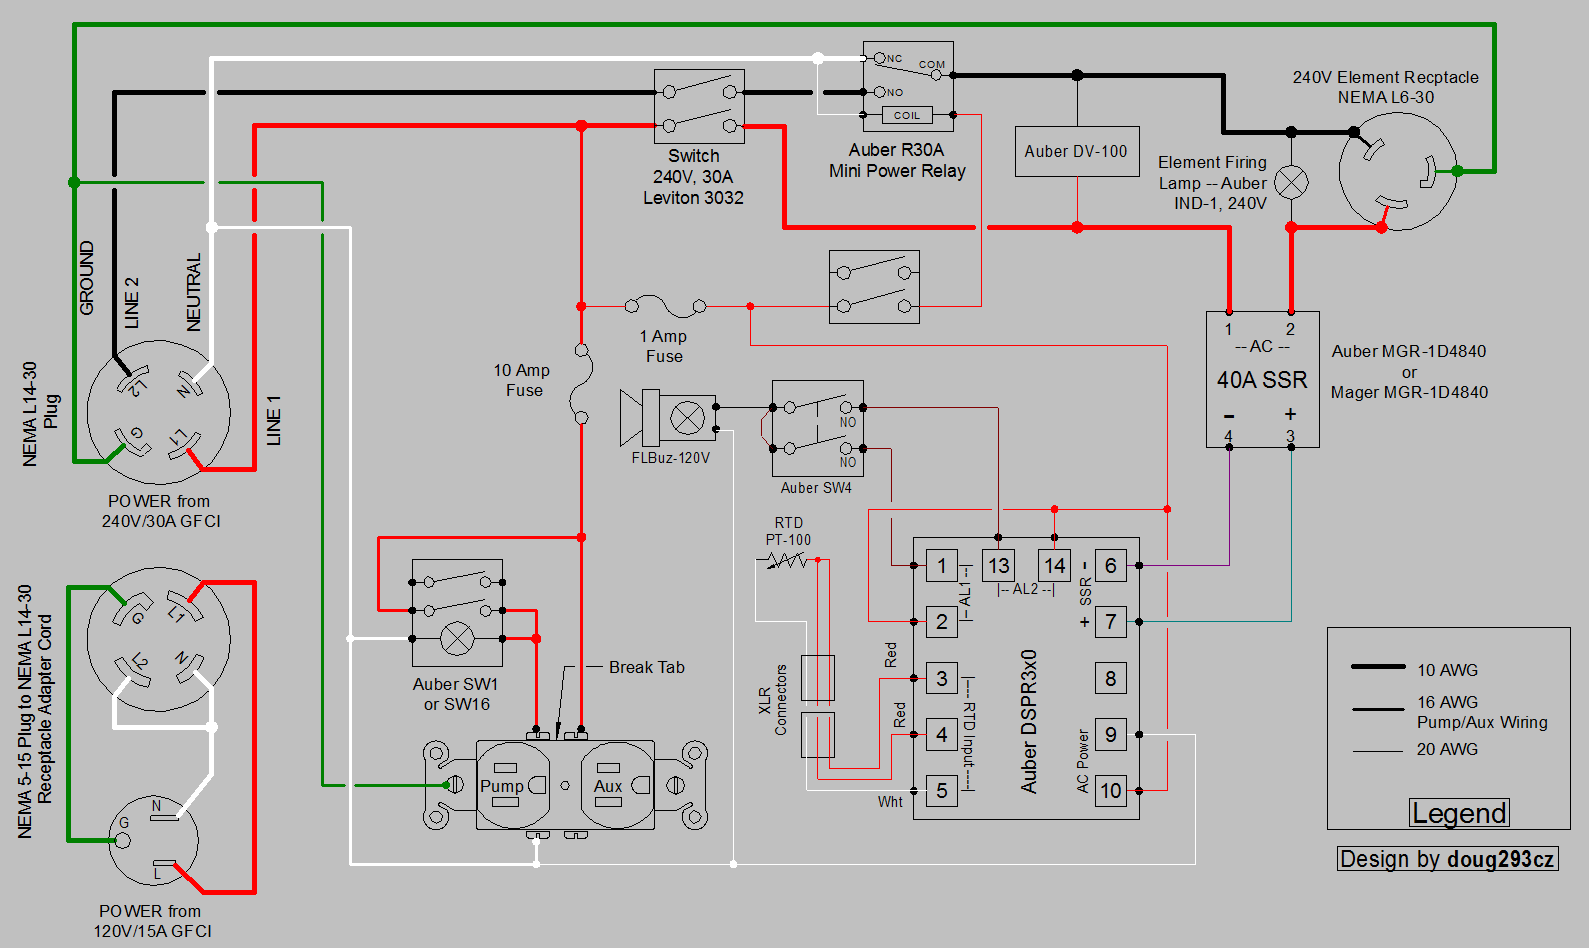Click terminal 4 on the DSPR3x0 controller
Image resolution: width=1589 pixels, height=948 pixels.
click(x=942, y=735)
